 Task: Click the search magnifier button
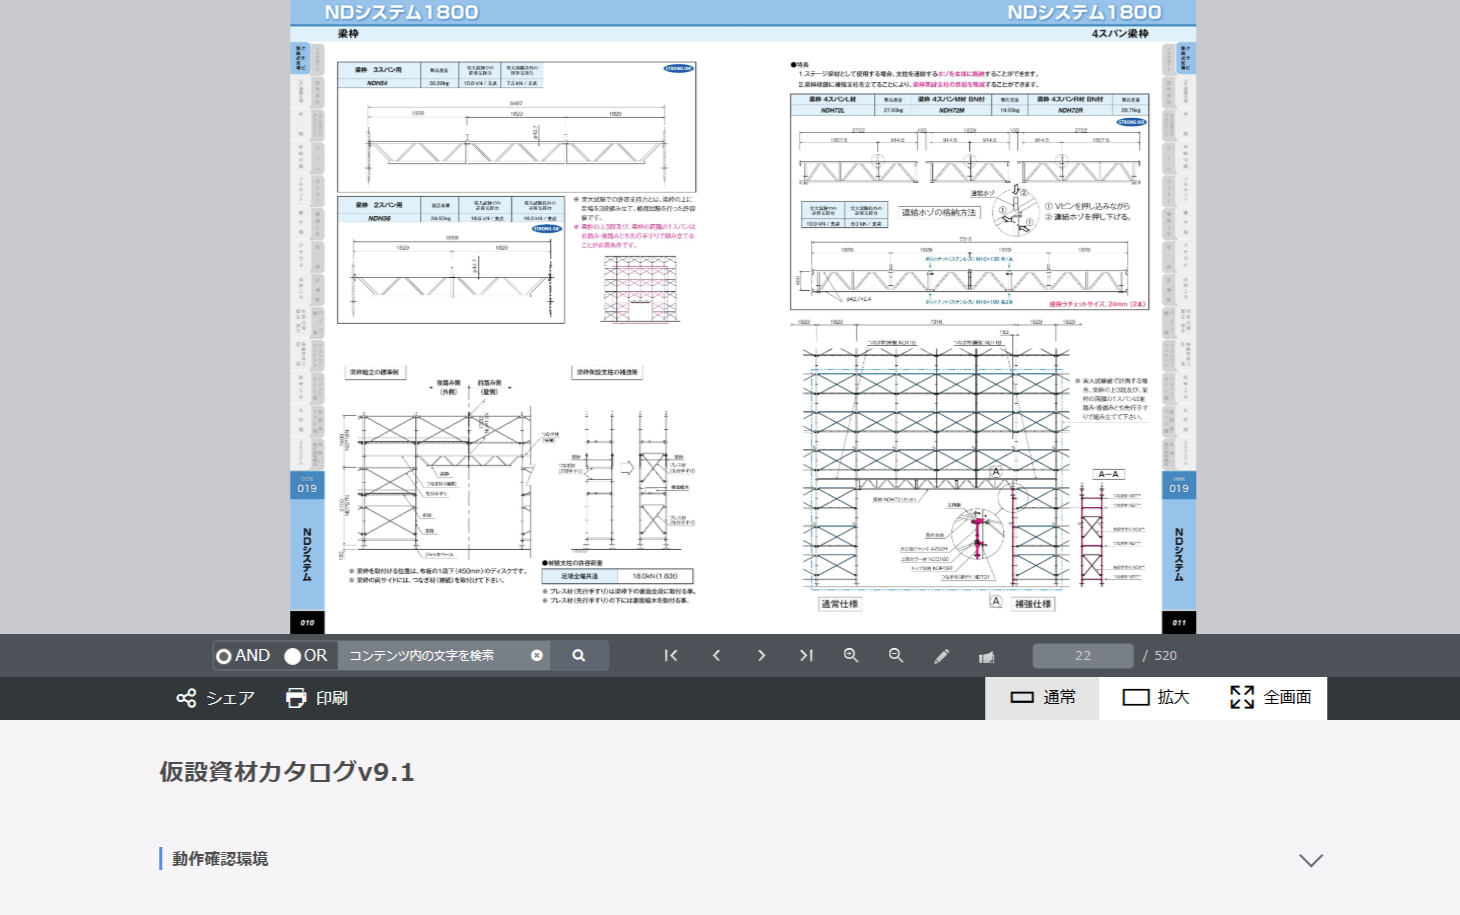point(578,656)
